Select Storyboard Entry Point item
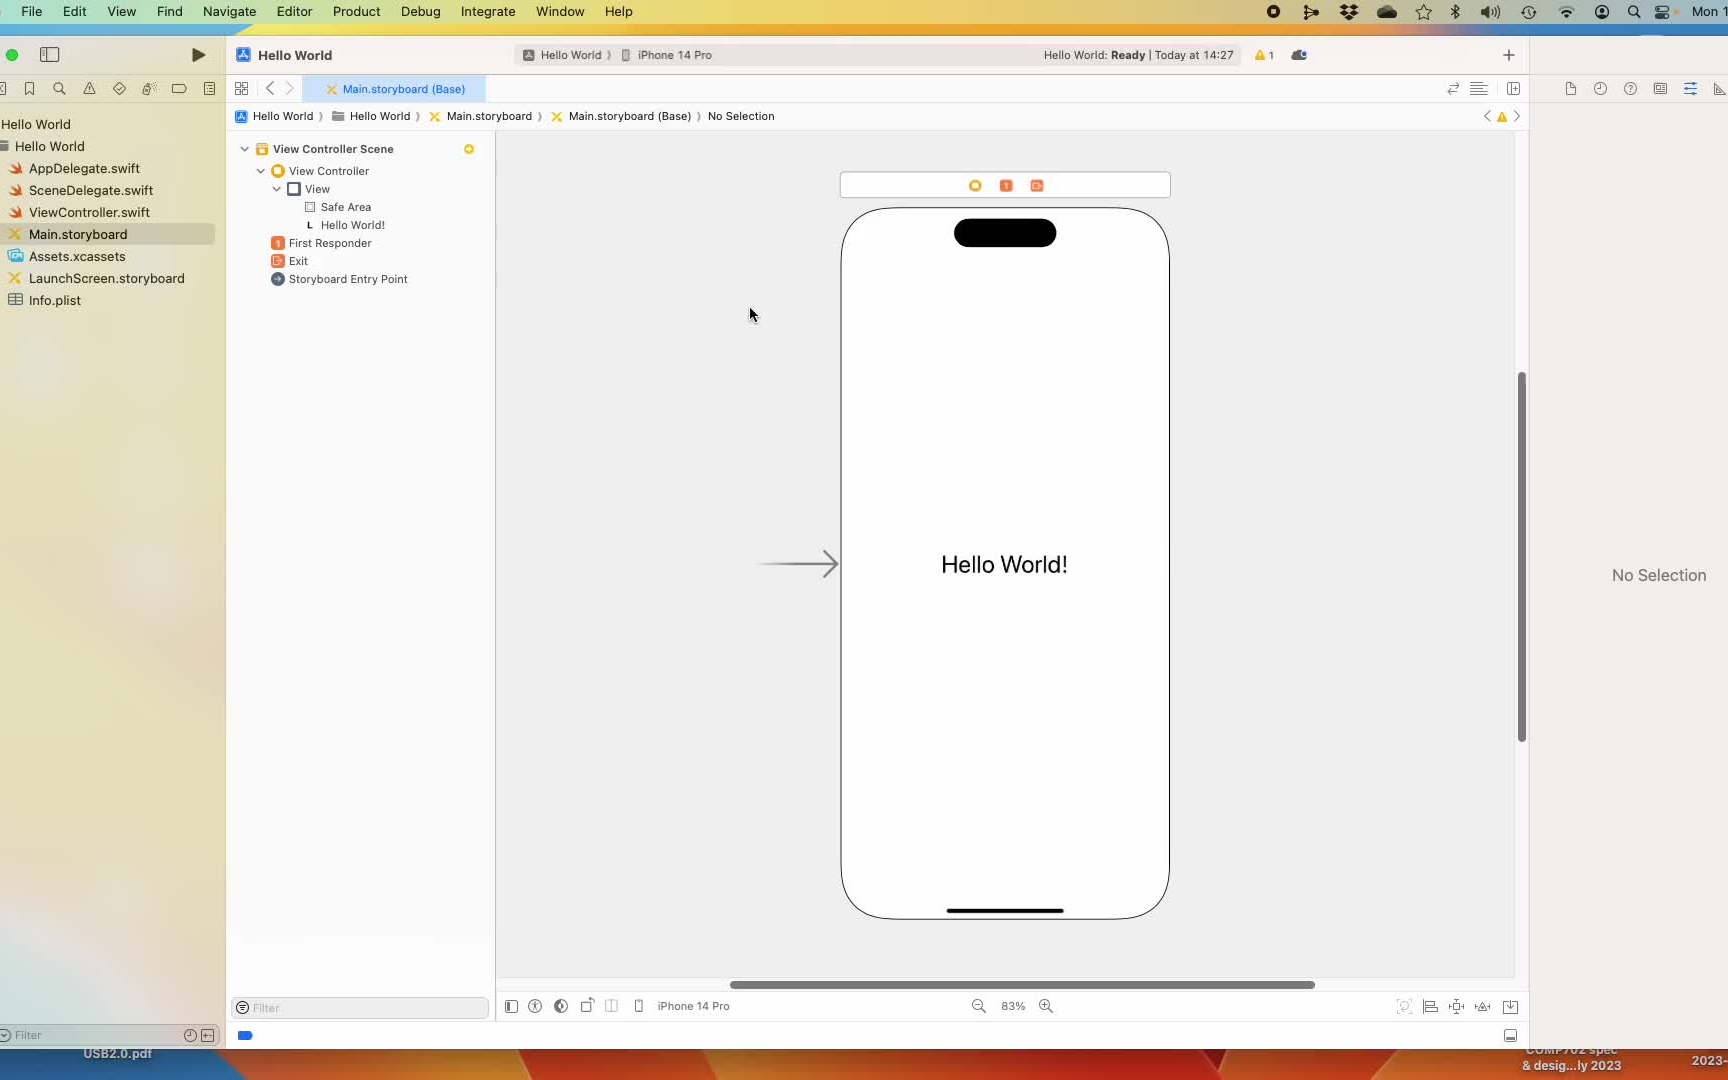The image size is (1728, 1080). [x=348, y=279]
